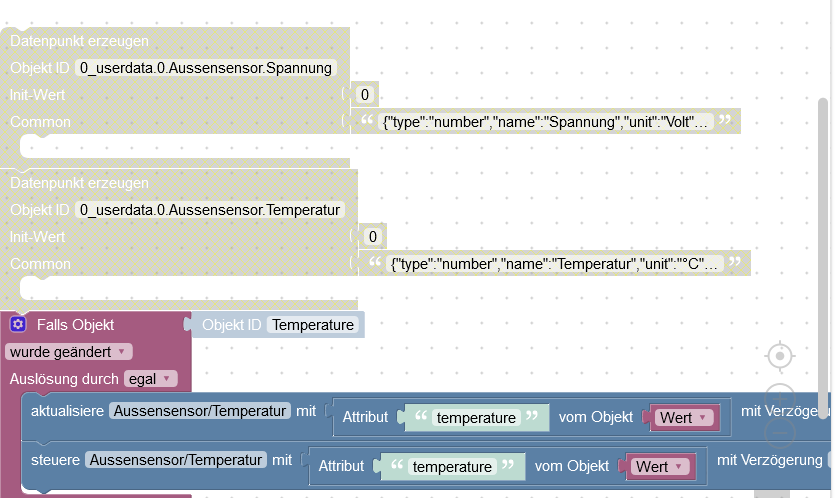Center the workspace with the crosshair icon

780,356
